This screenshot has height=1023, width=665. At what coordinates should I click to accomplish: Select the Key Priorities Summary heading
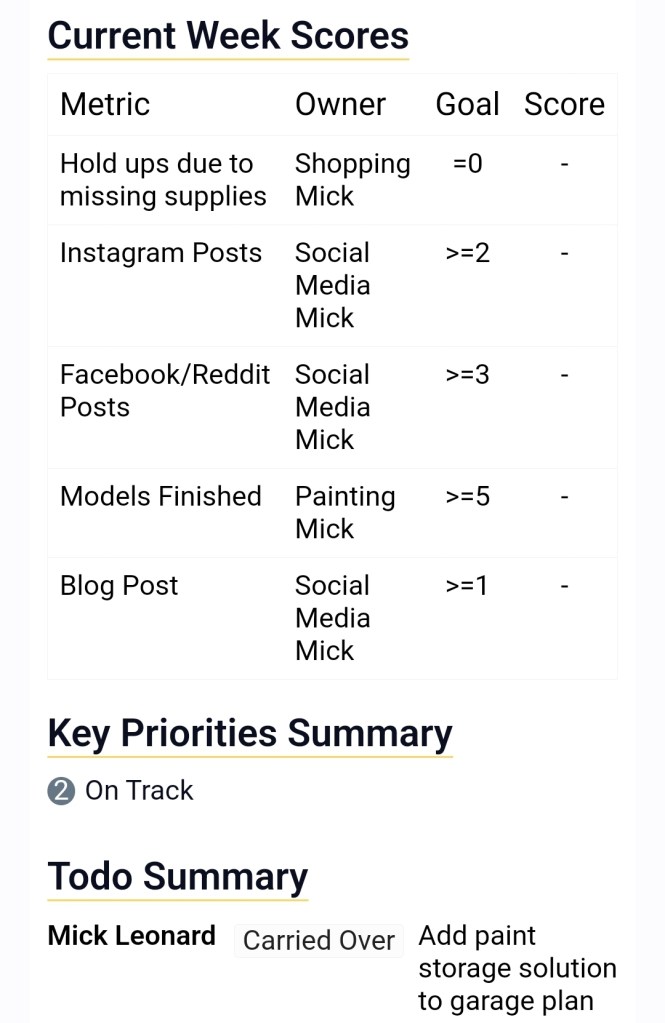(x=250, y=733)
